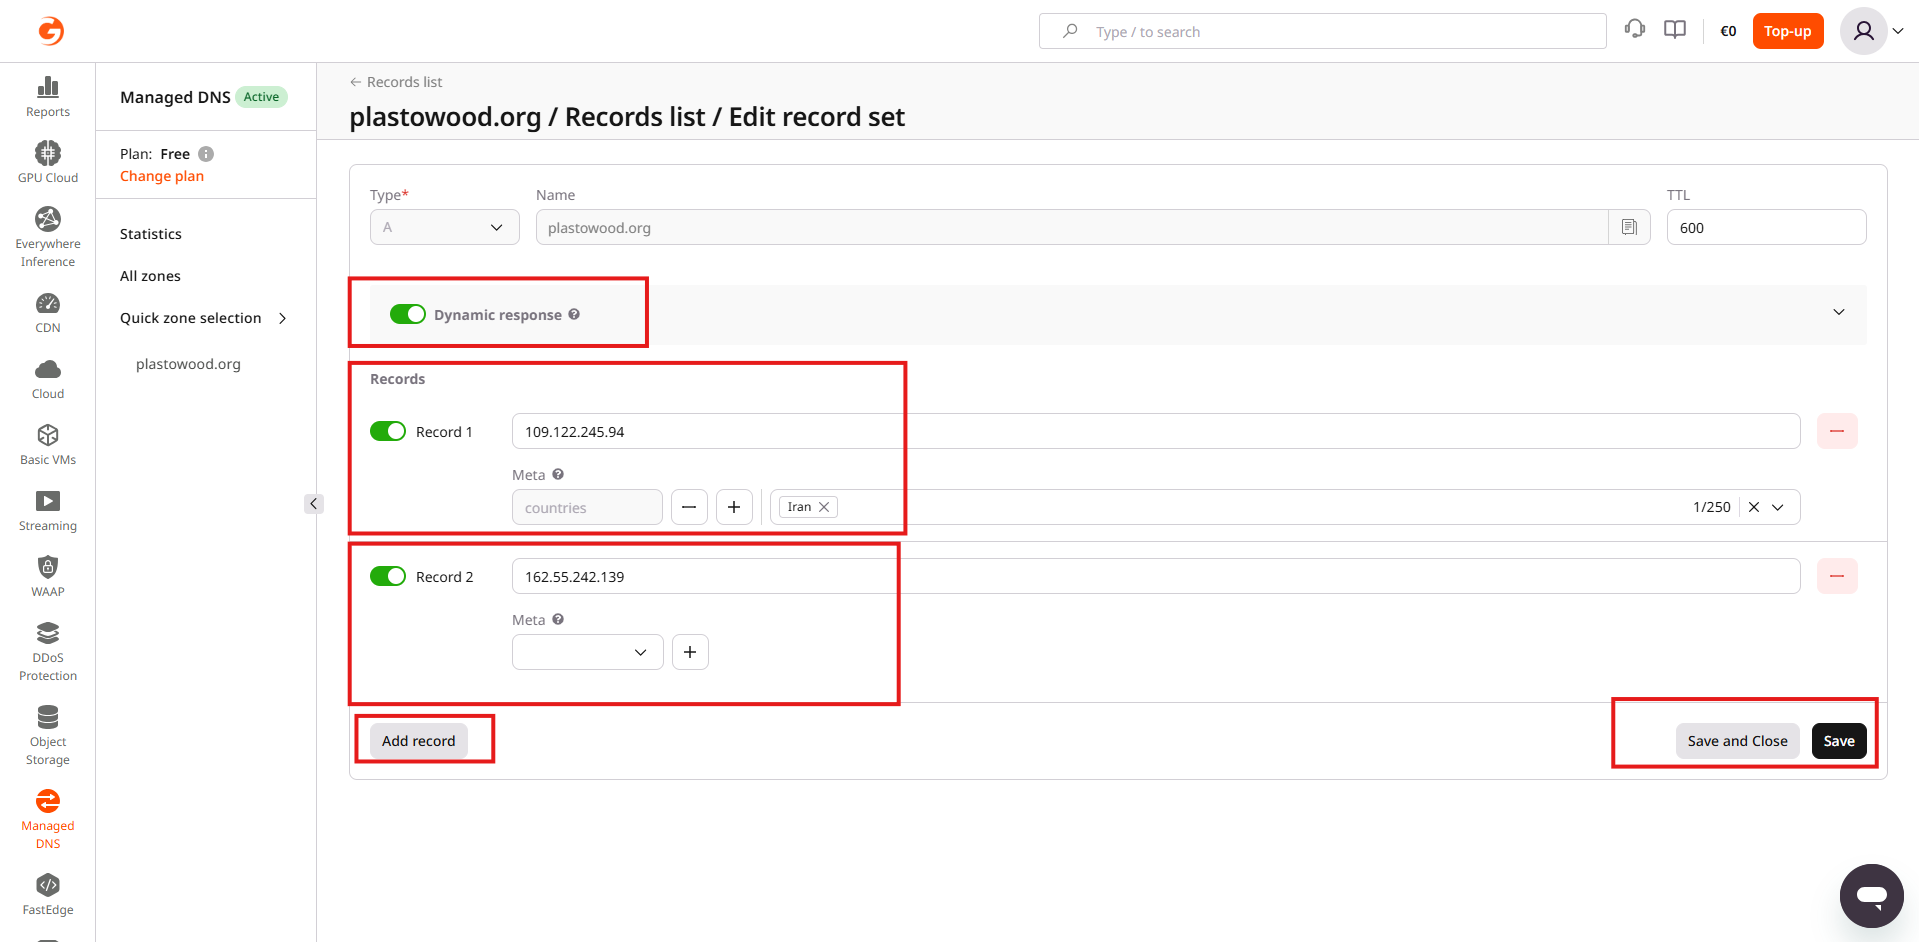This screenshot has width=1919, height=942.
Task: Select All zones in the DNS menu
Action: pyautogui.click(x=150, y=276)
